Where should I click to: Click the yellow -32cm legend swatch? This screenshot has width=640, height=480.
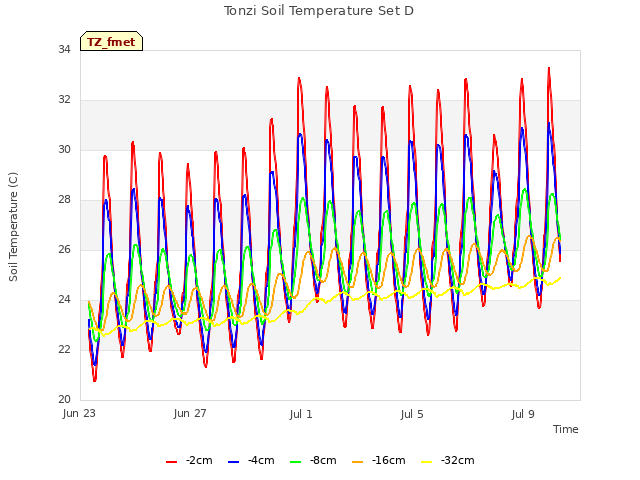point(426,462)
